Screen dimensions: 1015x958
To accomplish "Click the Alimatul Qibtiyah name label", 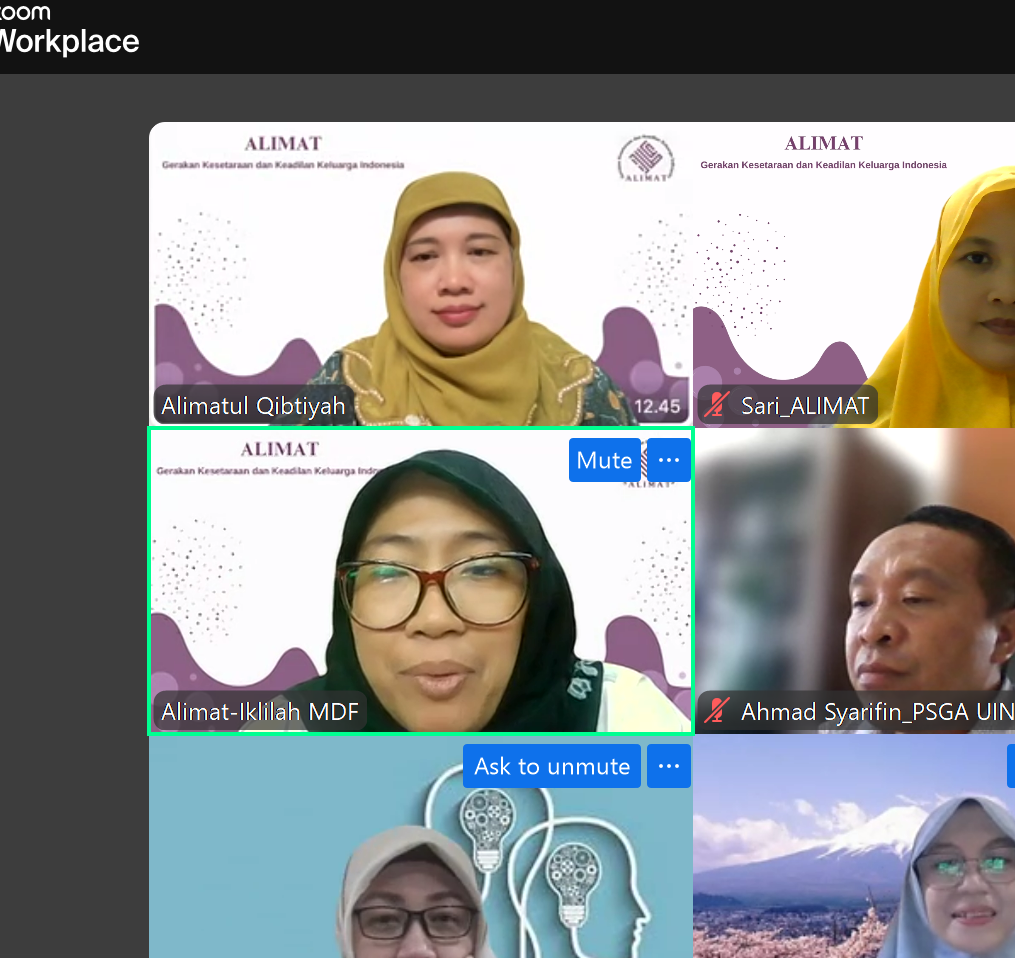I will [253, 405].
